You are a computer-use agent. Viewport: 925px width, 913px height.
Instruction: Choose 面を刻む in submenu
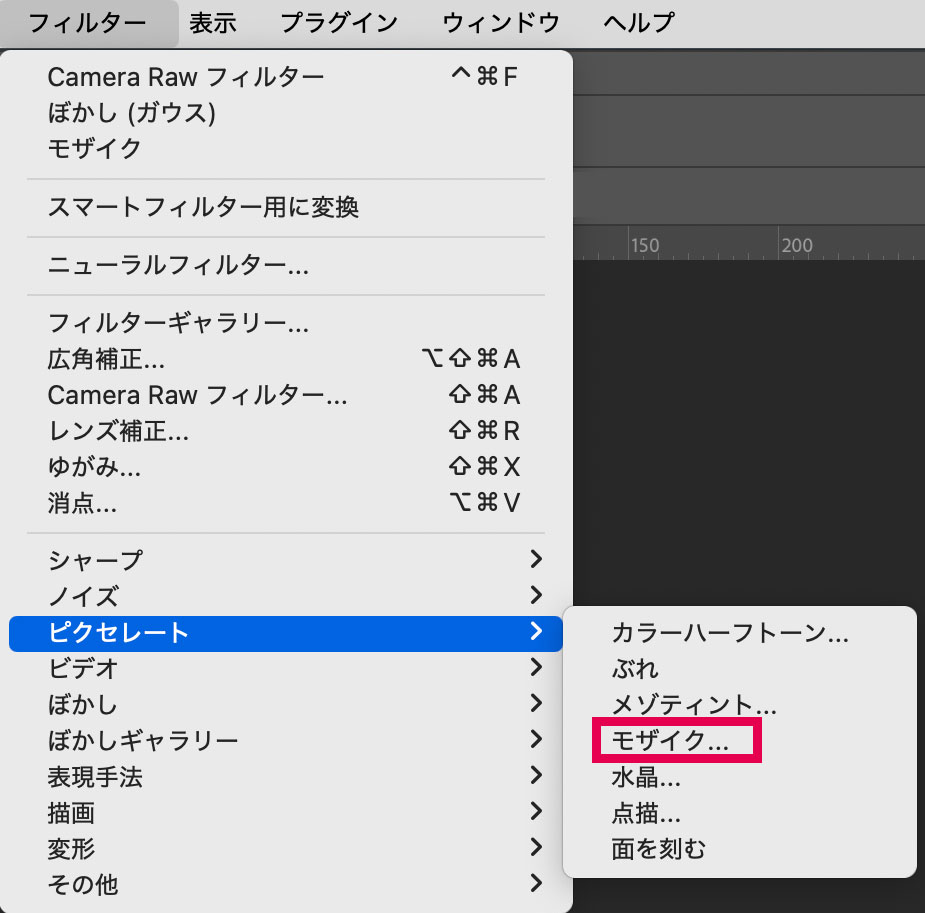click(x=740, y=849)
